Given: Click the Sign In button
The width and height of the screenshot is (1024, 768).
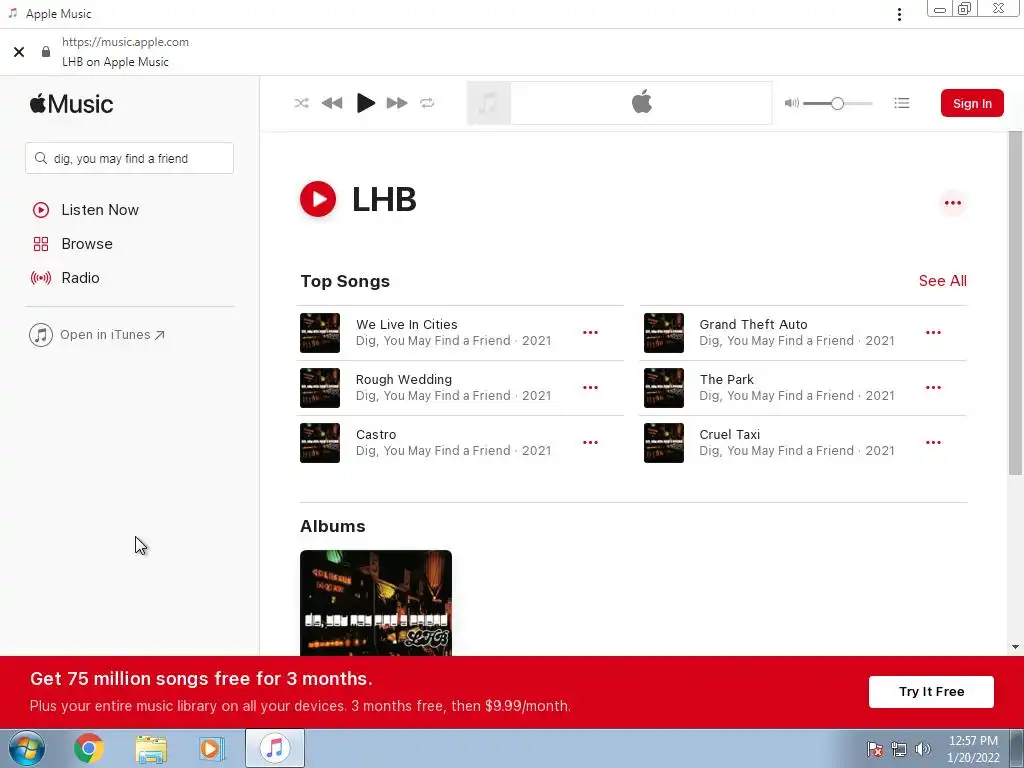Looking at the screenshot, I should pyautogui.click(x=972, y=103).
